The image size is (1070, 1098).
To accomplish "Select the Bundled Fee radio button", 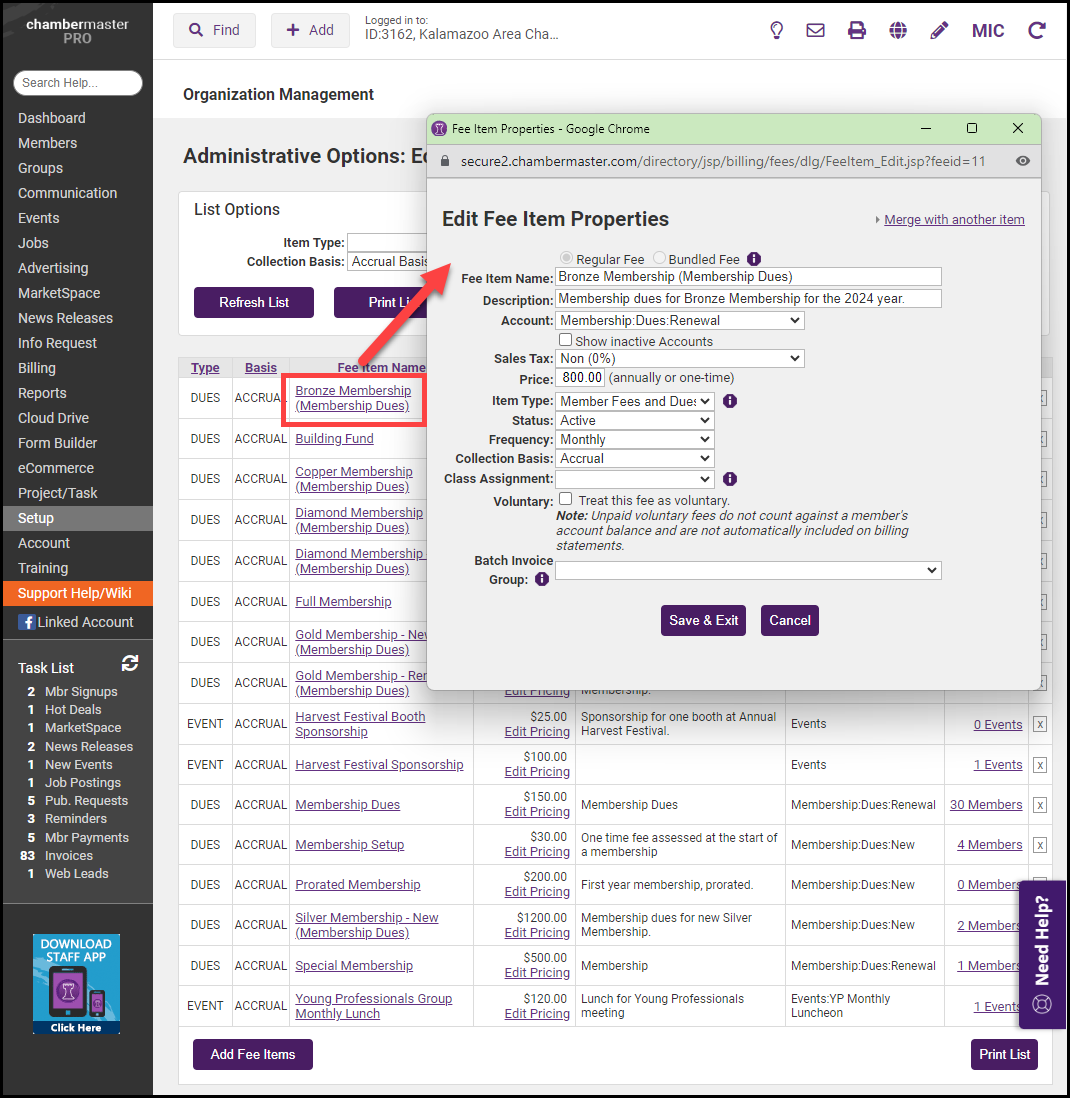I will [x=660, y=259].
